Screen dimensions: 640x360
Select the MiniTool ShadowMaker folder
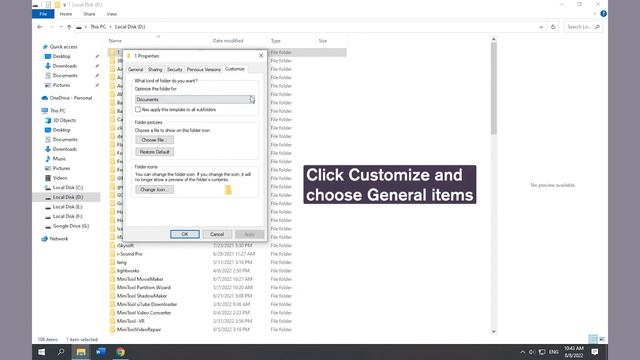[x=142, y=296]
